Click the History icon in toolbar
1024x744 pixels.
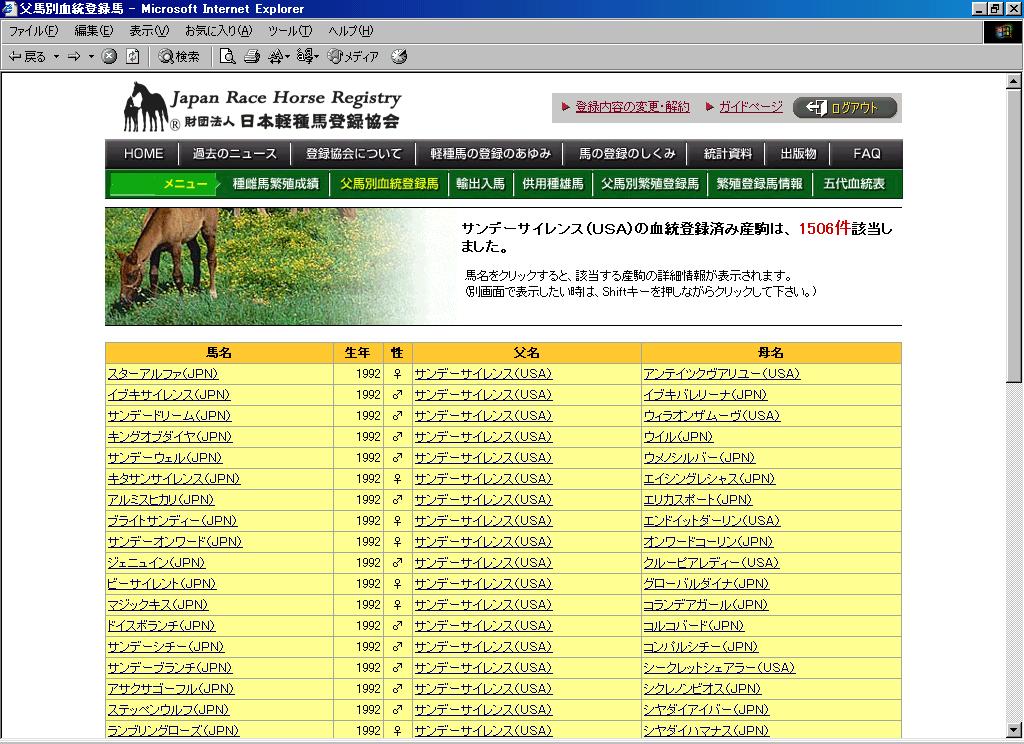(399, 57)
